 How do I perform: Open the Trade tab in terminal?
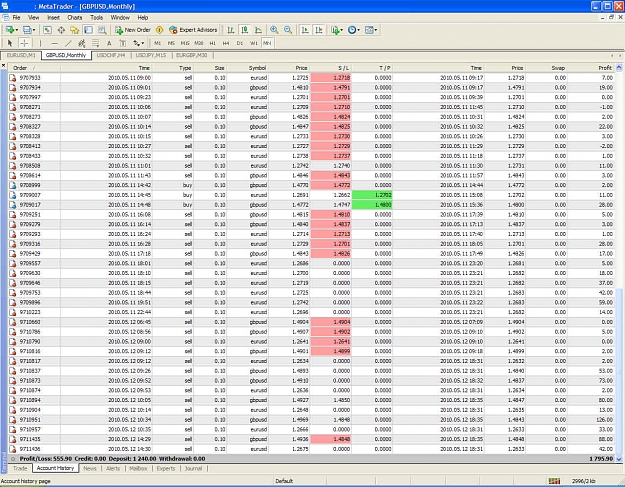coord(20,468)
